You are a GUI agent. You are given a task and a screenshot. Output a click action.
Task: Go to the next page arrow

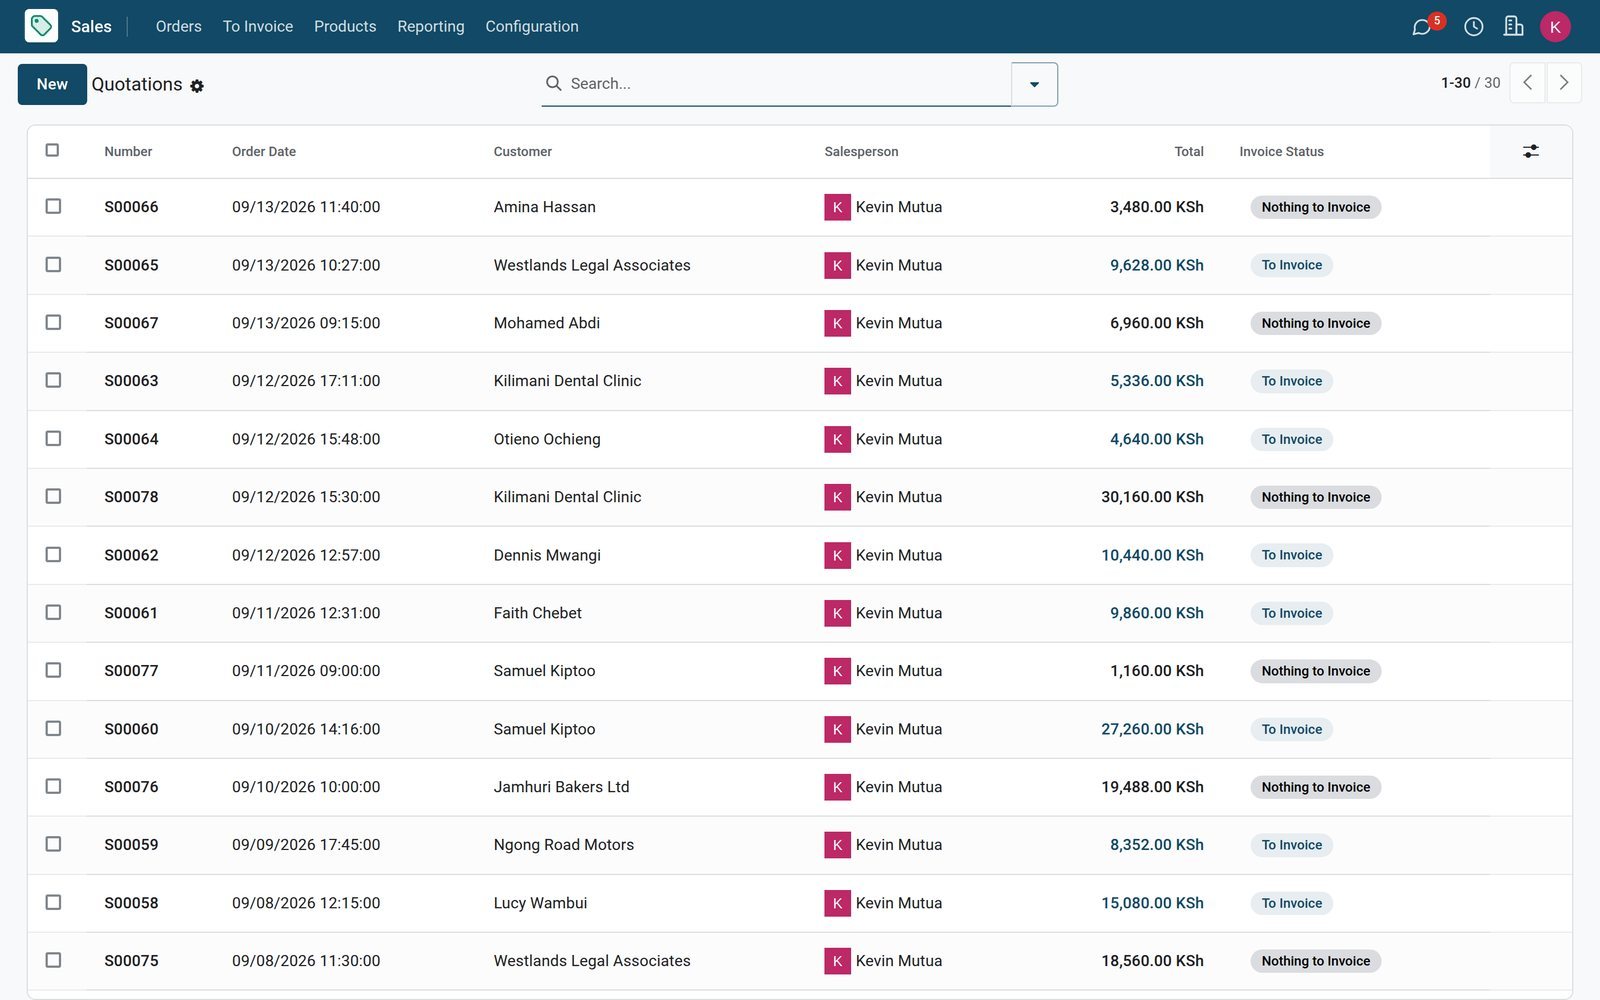tap(1564, 83)
